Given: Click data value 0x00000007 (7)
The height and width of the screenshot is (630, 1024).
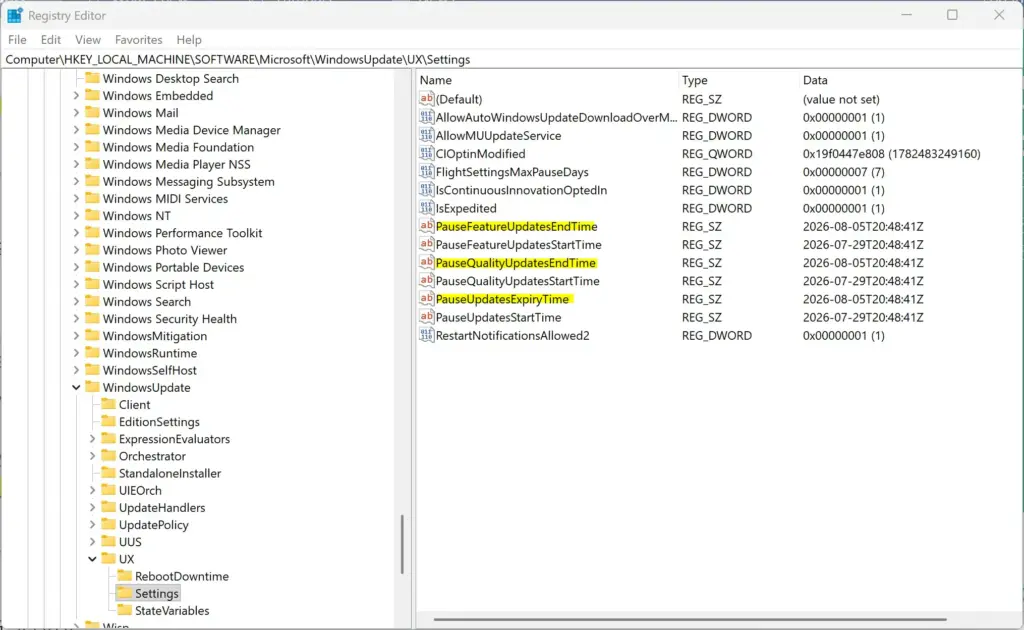Looking at the screenshot, I should click(x=843, y=172).
